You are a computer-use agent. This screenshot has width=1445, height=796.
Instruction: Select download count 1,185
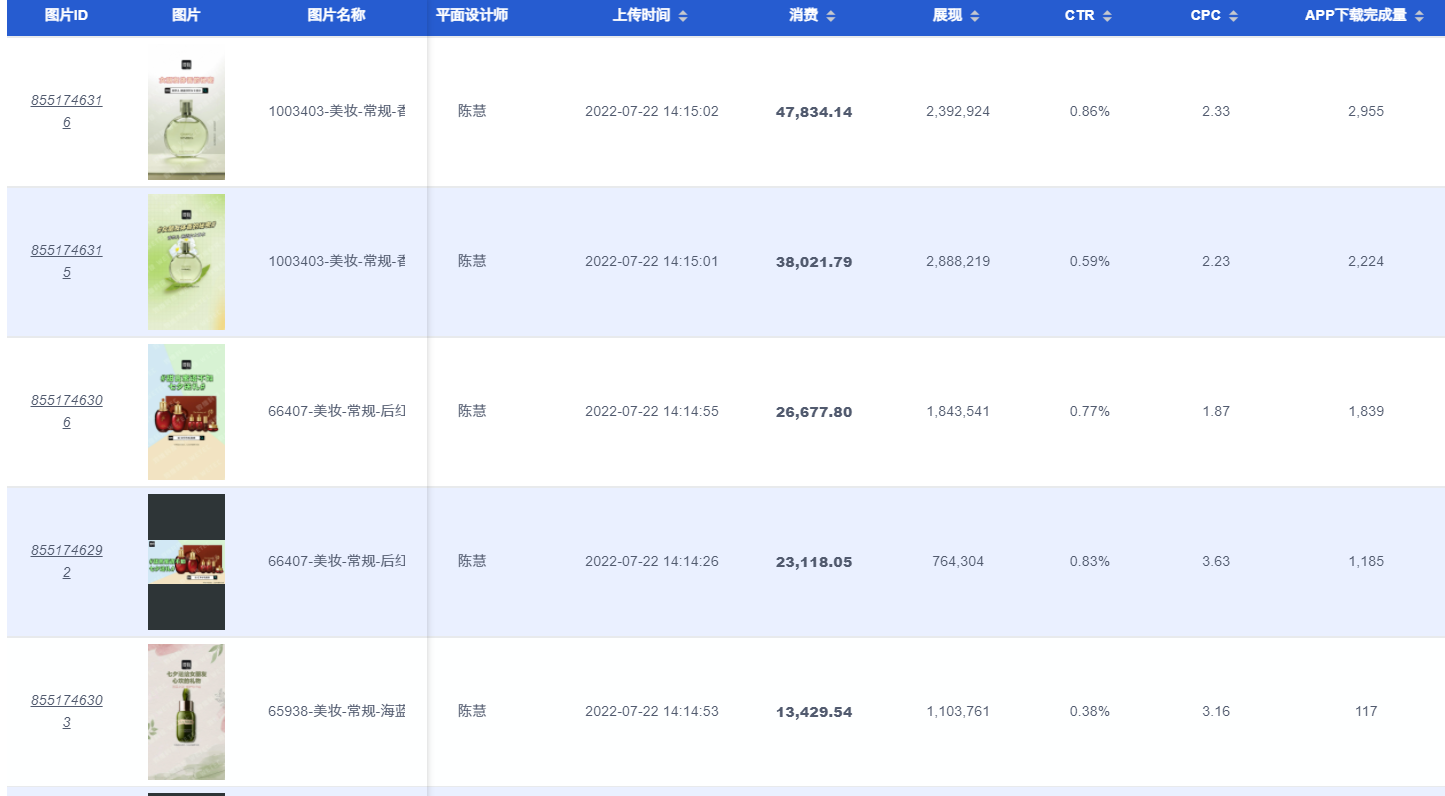point(1366,561)
